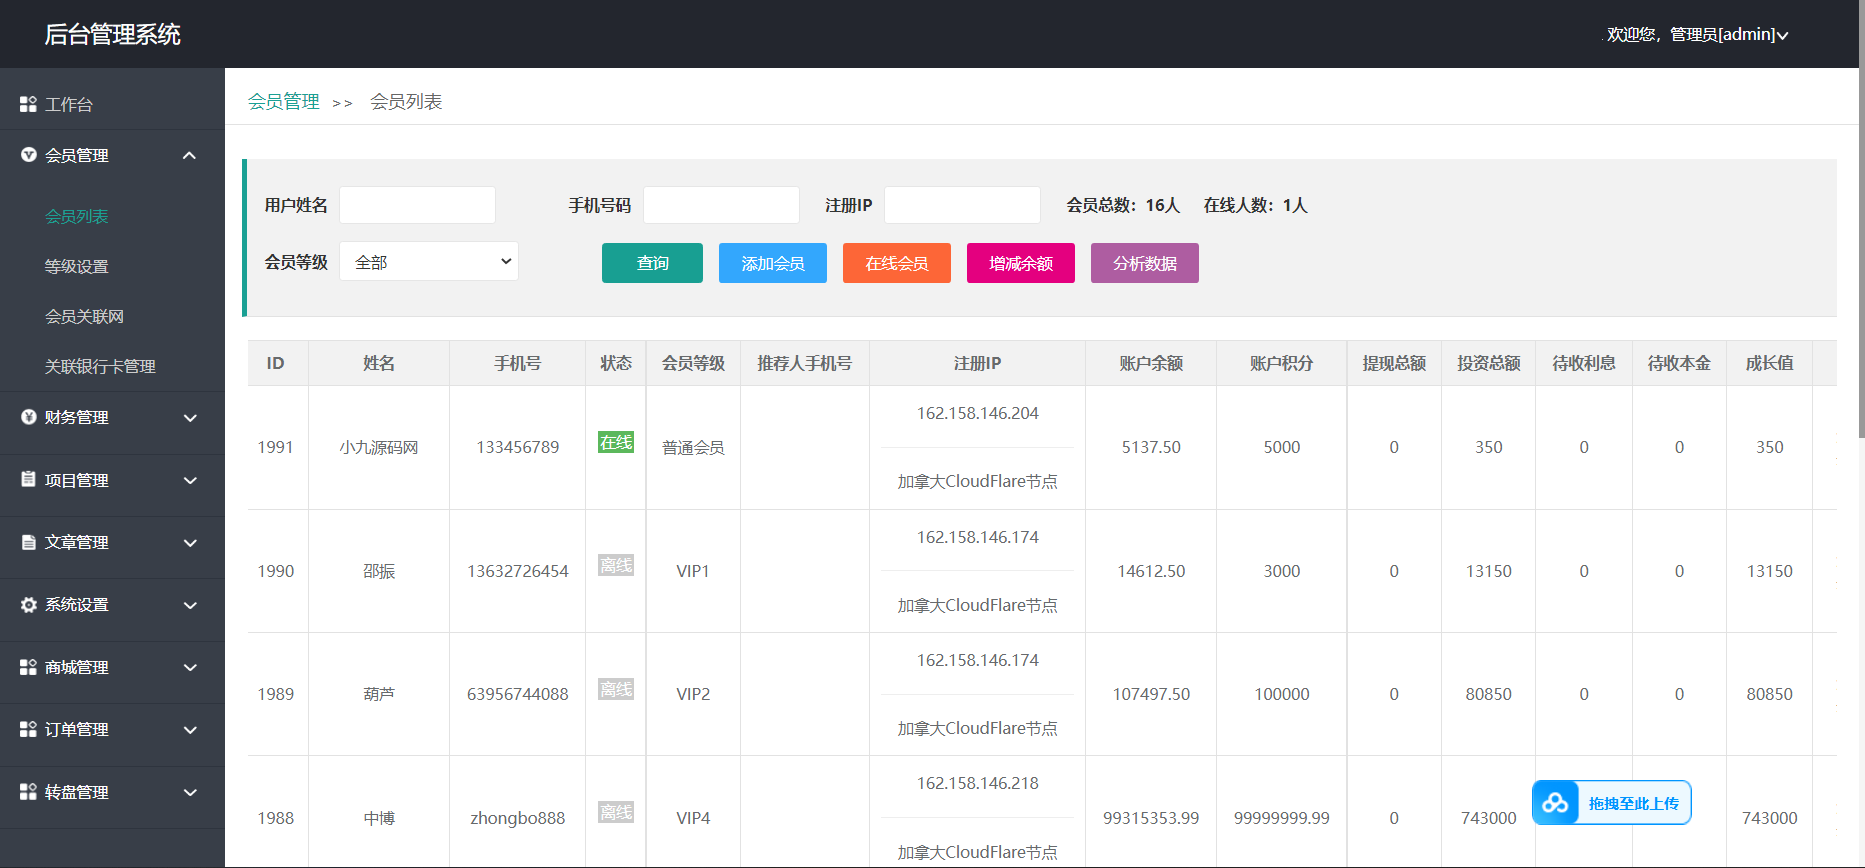This screenshot has height=868, width=1865.
Task: Click the 添加会员 button
Action: [773, 263]
